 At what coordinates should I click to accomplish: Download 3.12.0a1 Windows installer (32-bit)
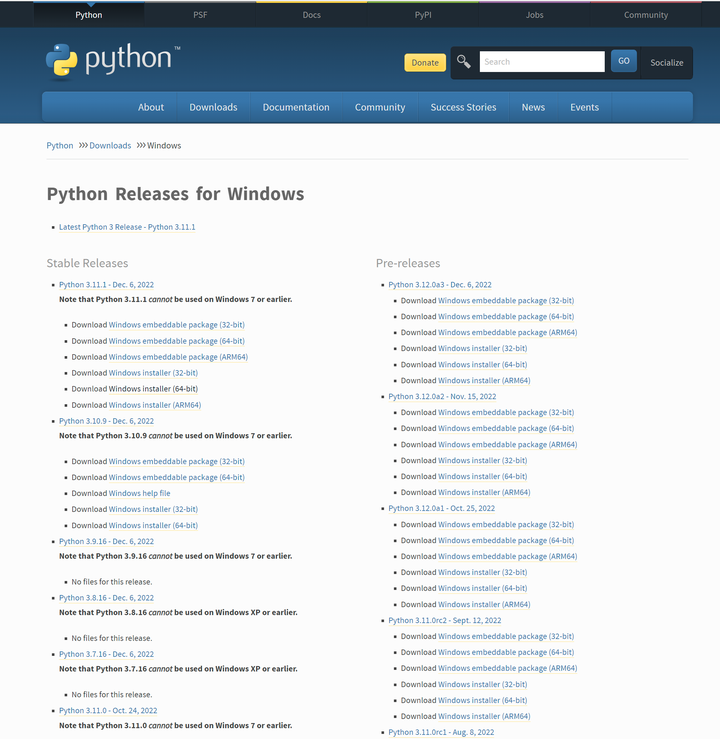[483, 572]
